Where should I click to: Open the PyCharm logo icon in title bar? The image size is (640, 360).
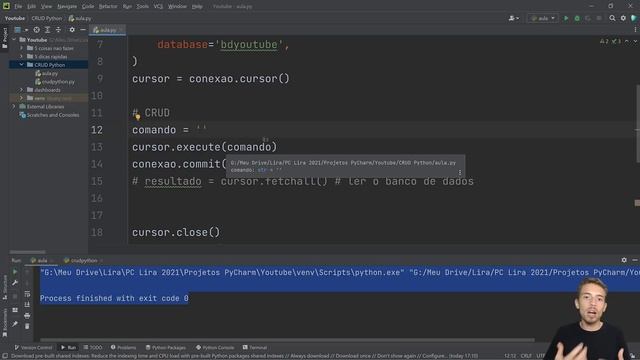[6, 6]
